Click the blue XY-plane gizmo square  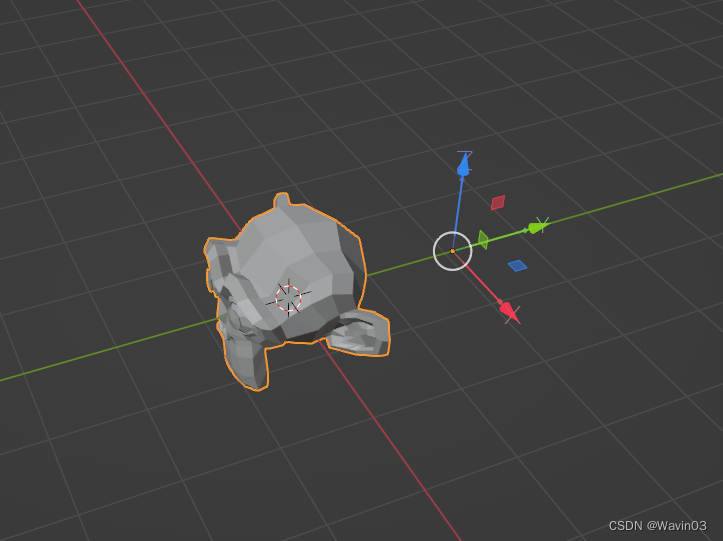(517, 266)
